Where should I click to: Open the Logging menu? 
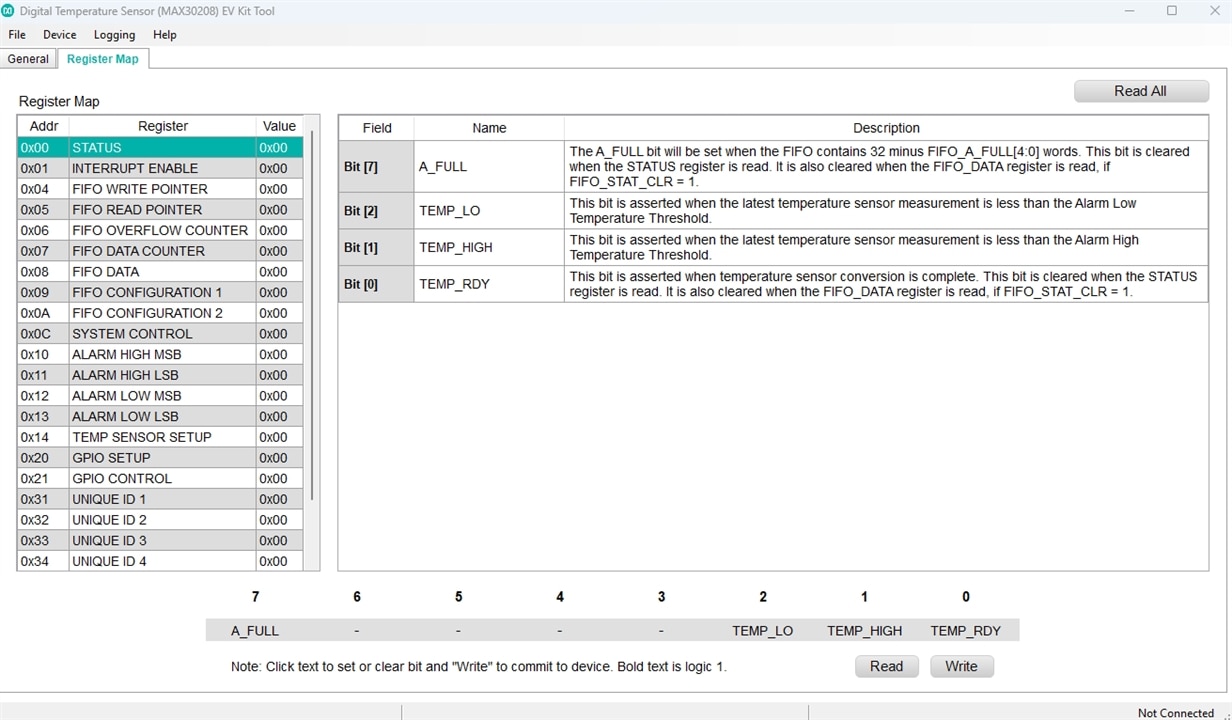coord(114,34)
